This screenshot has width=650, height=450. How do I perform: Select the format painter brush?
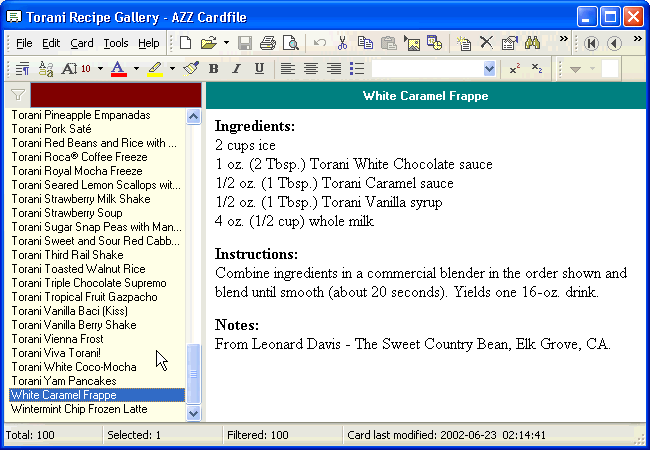click(191, 68)
